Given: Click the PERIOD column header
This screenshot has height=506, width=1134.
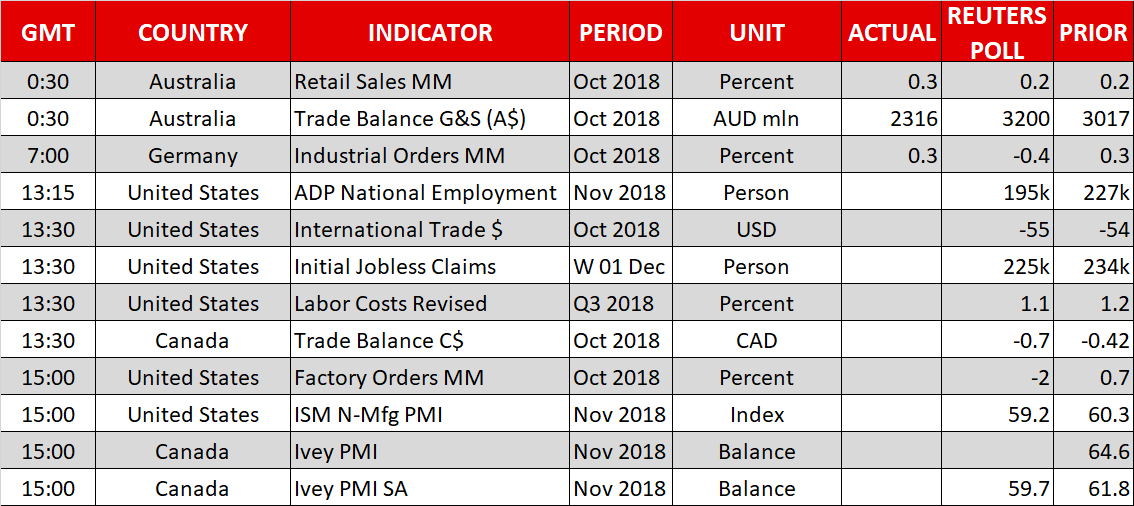Looking at the screenshot, I should [621, 32].
